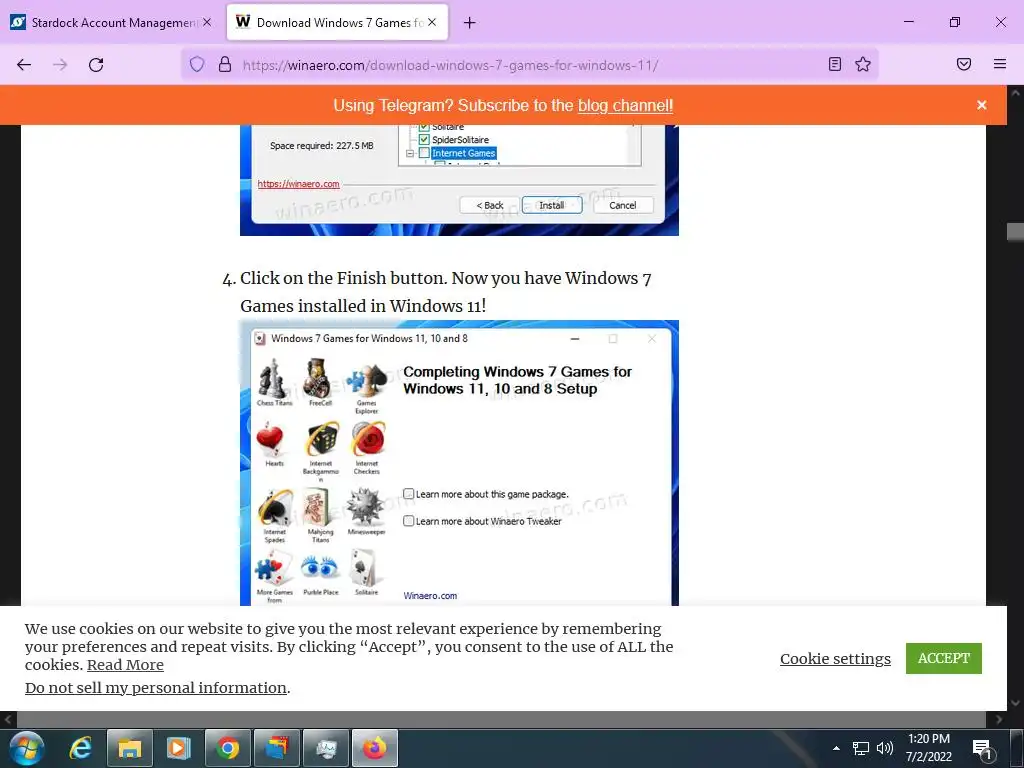1024x768 pixels.
Task: Open the blog channel link
Action: click(x=625, y=106)
